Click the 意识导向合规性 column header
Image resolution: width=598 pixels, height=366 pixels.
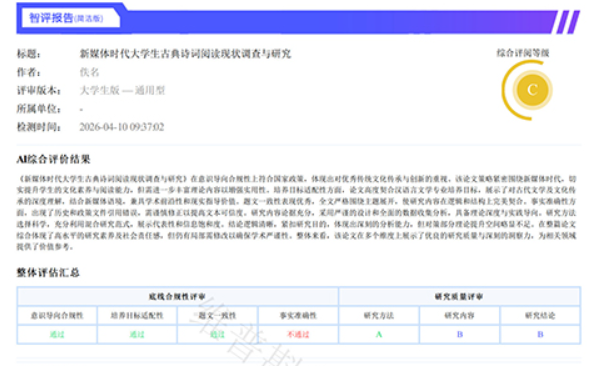[57, 315]
